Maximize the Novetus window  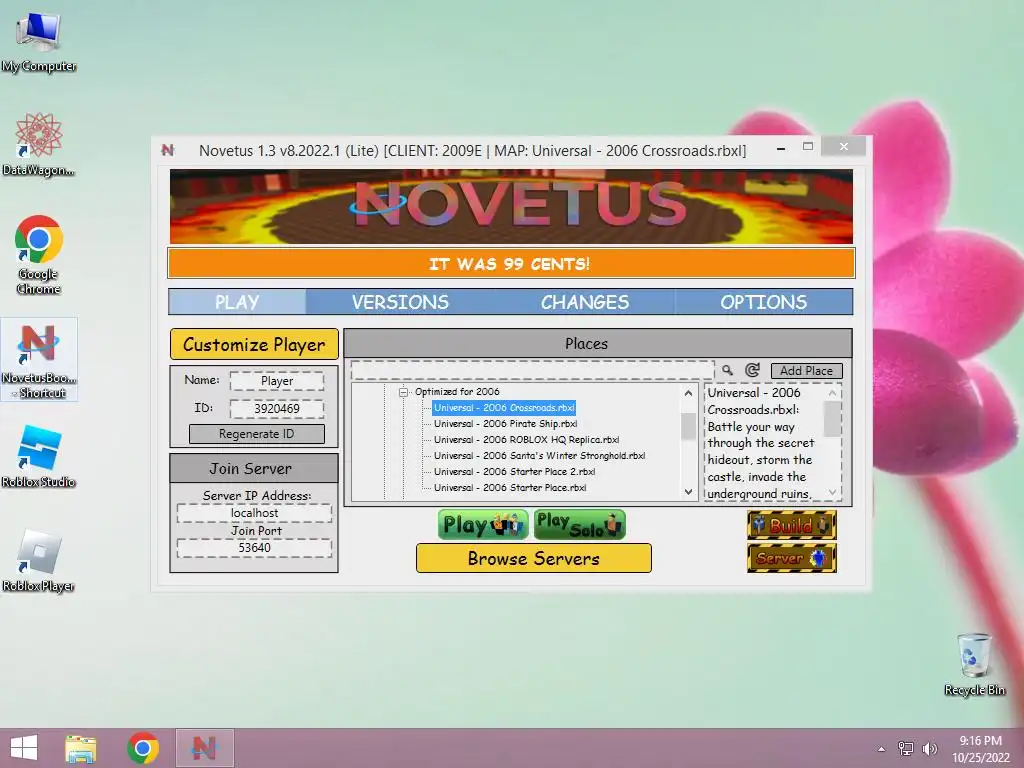(x=808, y=146)
